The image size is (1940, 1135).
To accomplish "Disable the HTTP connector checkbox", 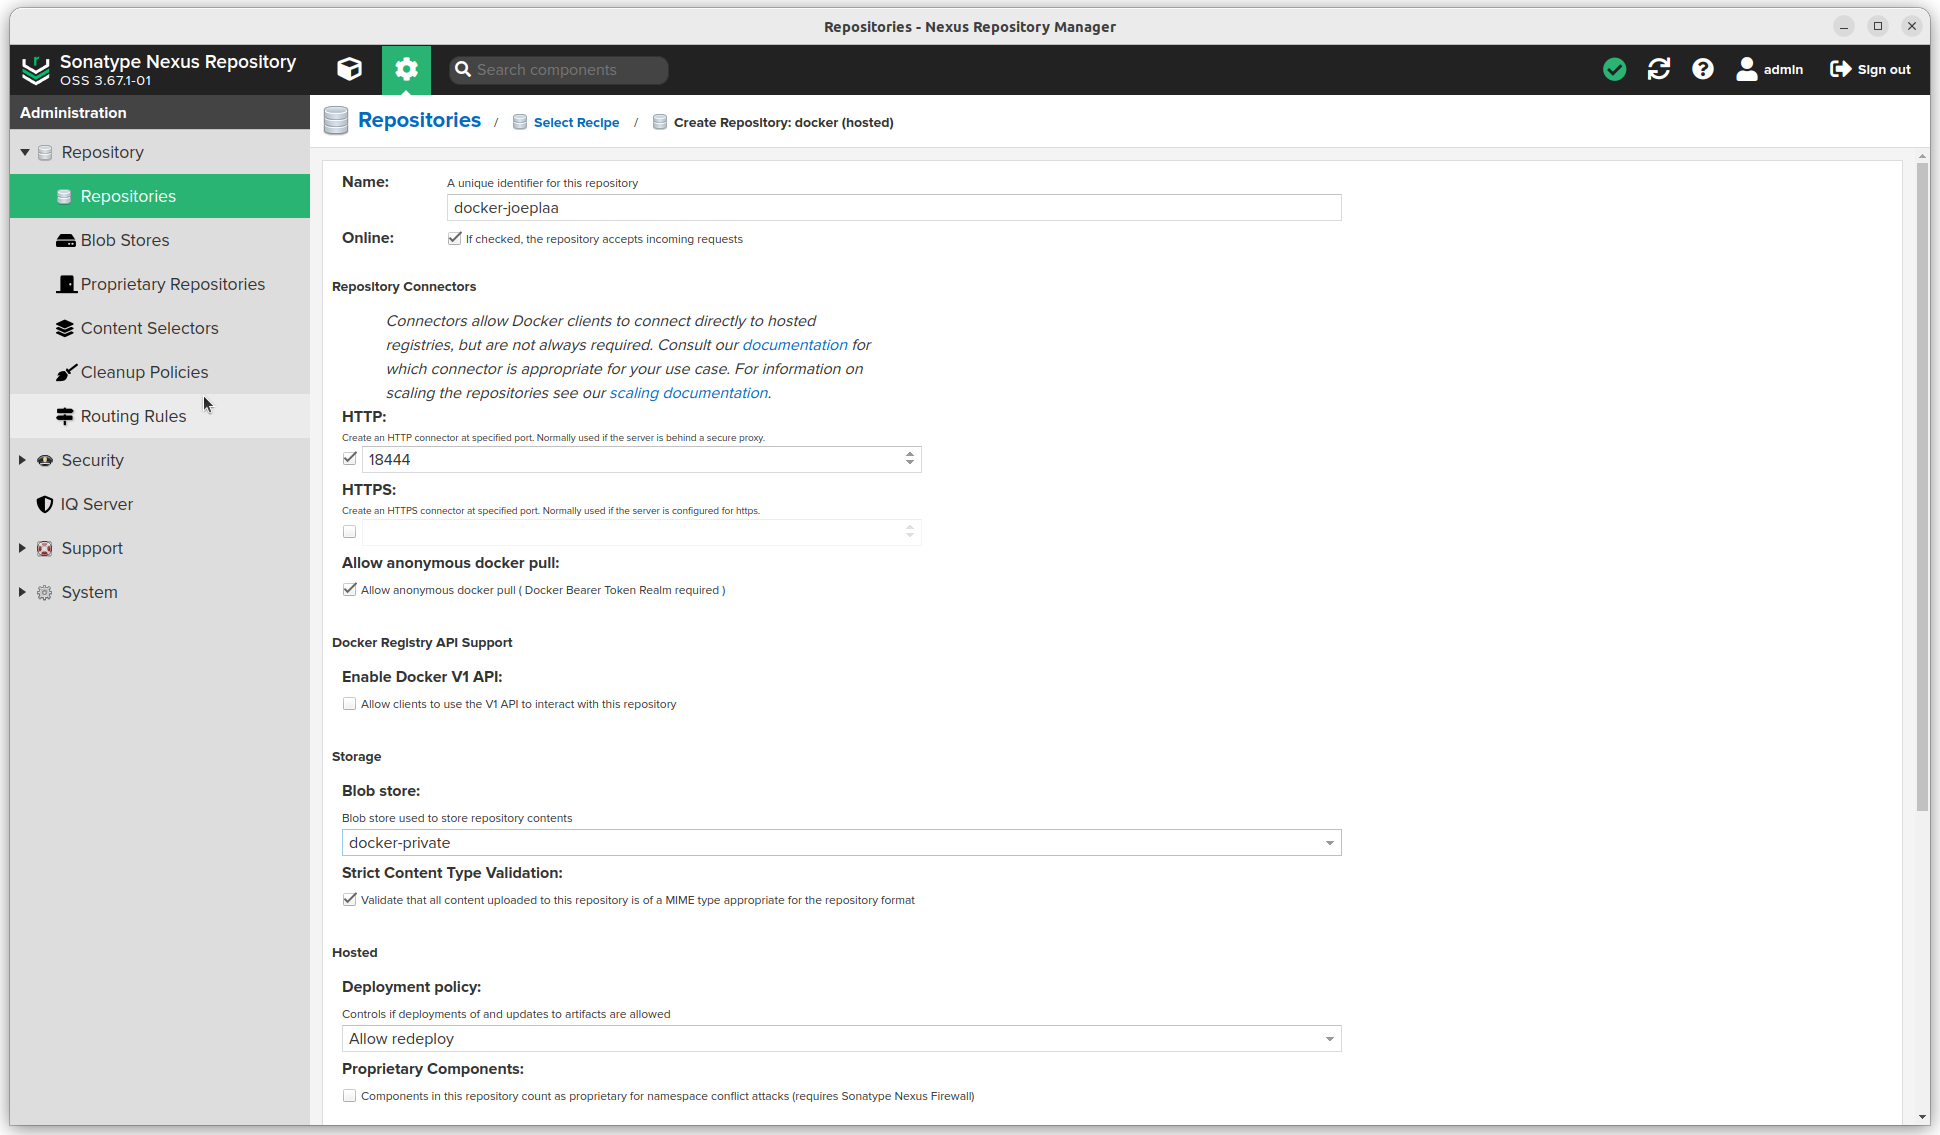I will click(350, 459).
